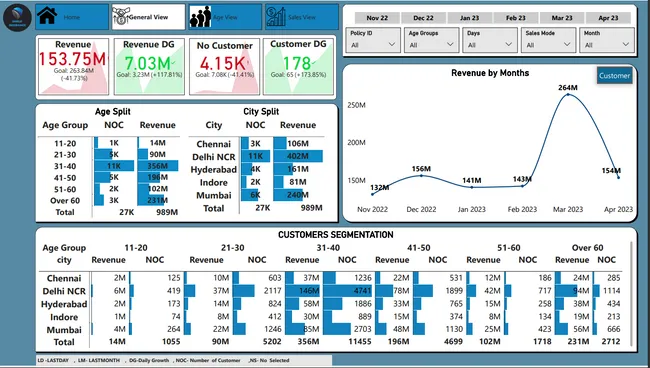Click the 132M Nov 2022 data point
This screenshot has height=368, width=650.
point(372,194)
